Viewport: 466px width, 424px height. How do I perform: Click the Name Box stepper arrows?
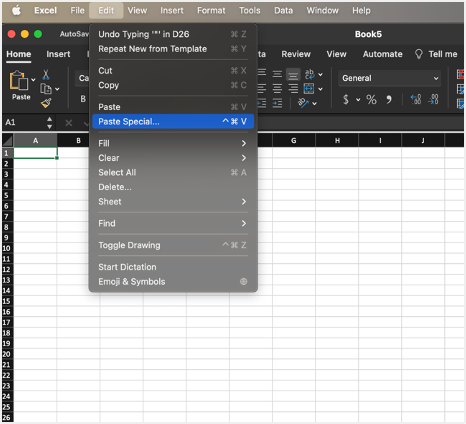pyautogui.click(x=49, y=123)
